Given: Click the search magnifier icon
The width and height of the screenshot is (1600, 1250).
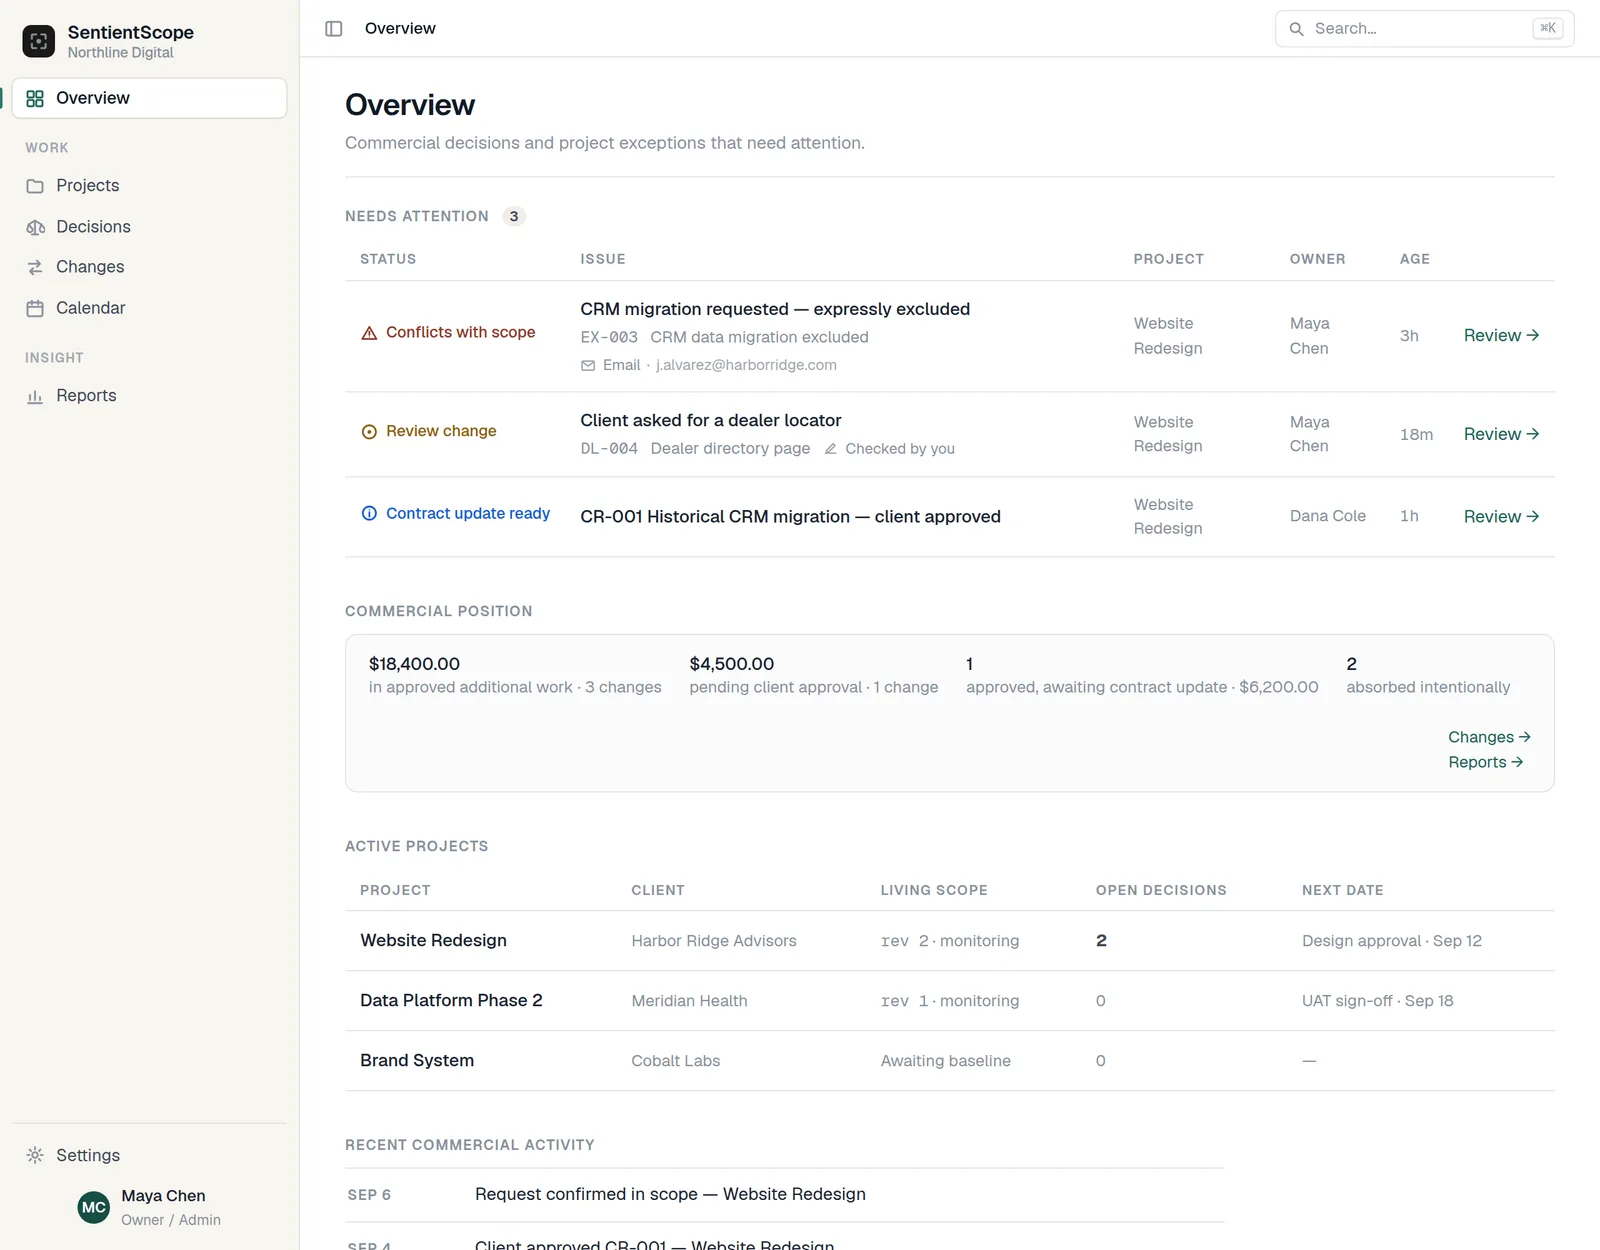Looking at the screenshot, I should 1296,29.
